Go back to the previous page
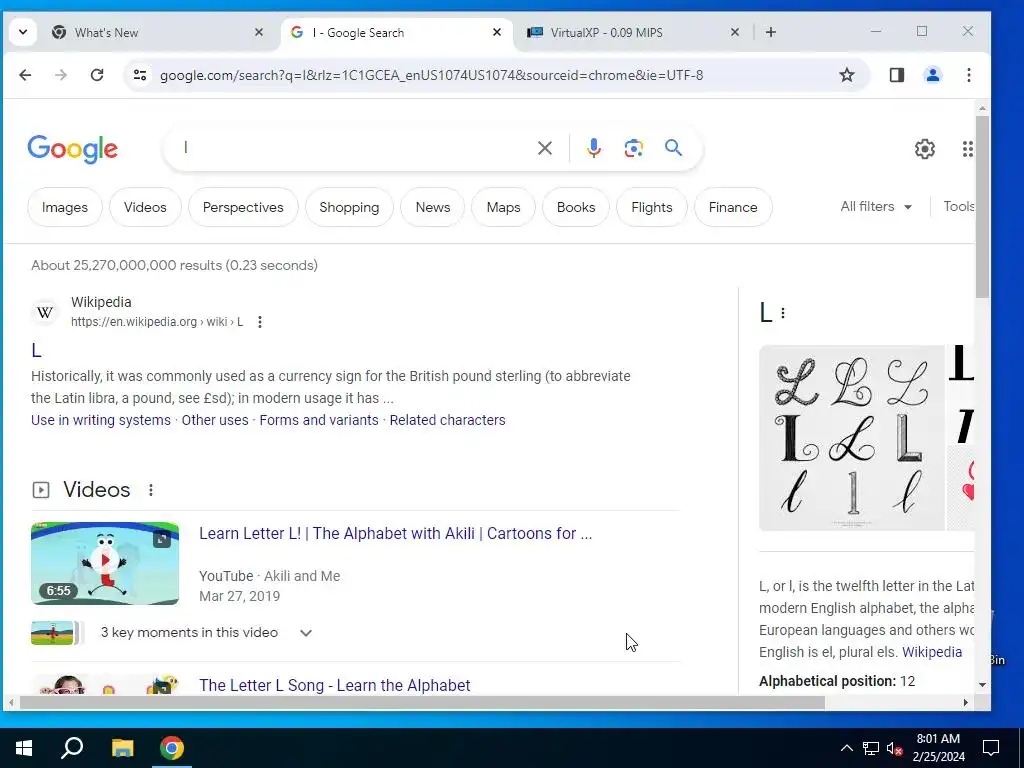1024x768 pixels. tap(25, 75)
